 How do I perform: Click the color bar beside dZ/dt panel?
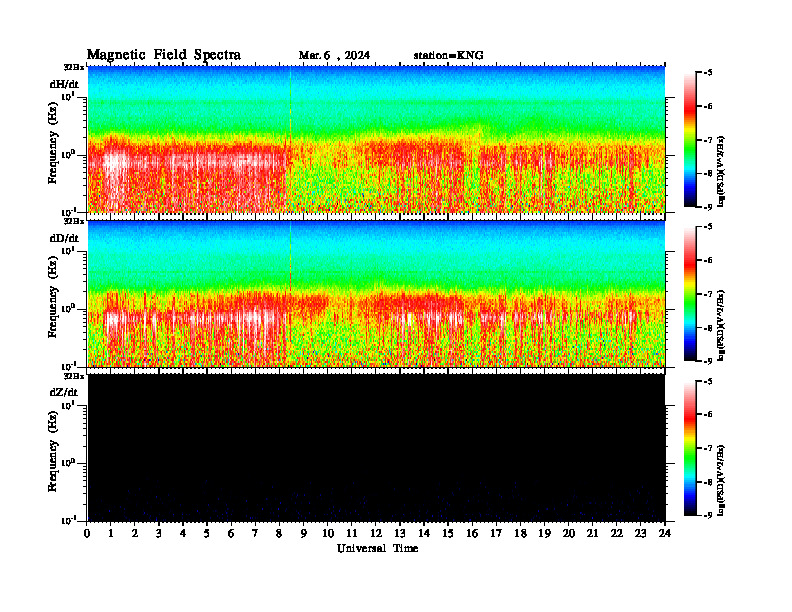(689, 448)
